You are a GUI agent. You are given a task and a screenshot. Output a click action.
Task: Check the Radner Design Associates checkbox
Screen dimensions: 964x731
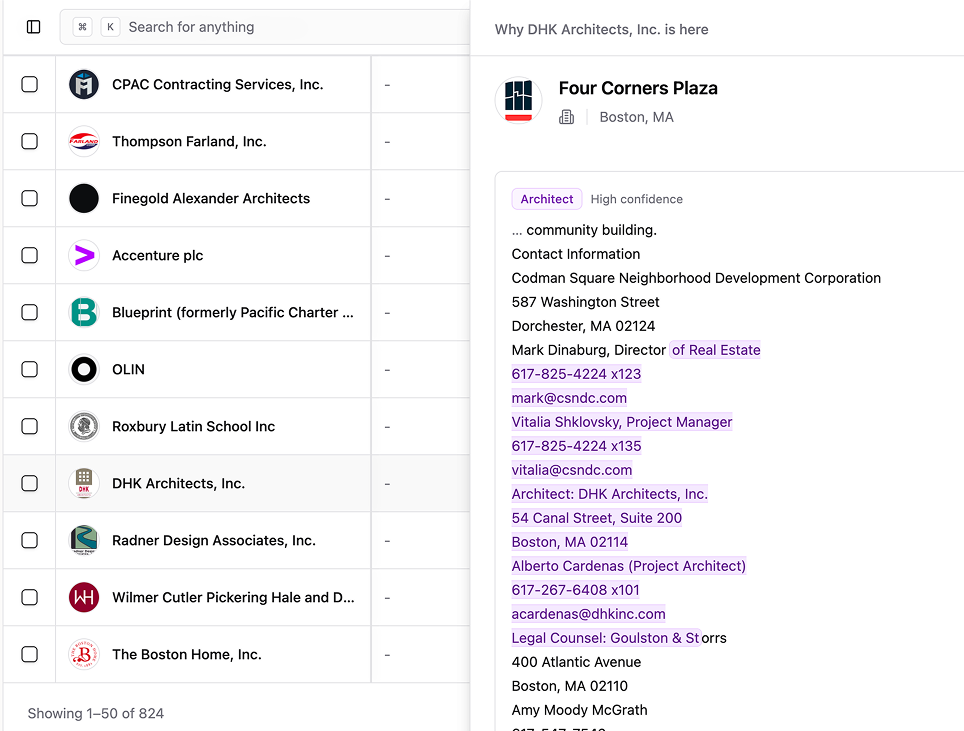[30, 540]
